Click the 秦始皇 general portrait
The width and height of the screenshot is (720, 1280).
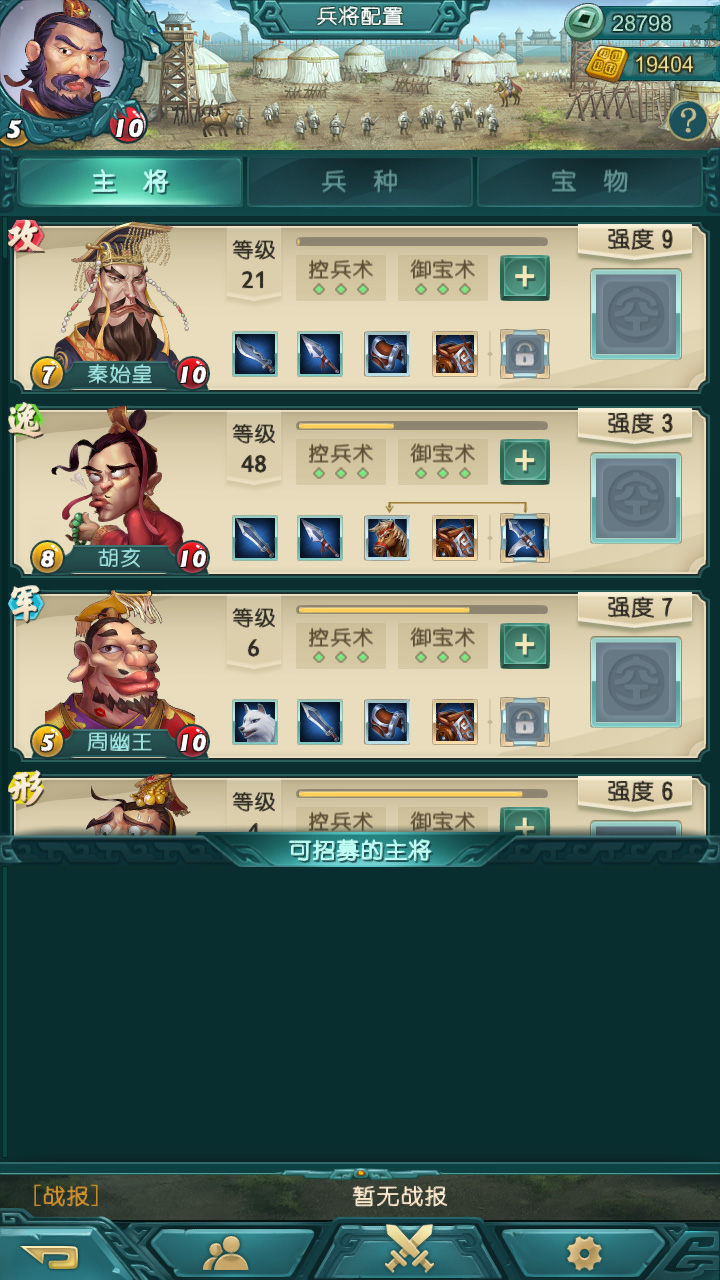click(x=118, y=300)
